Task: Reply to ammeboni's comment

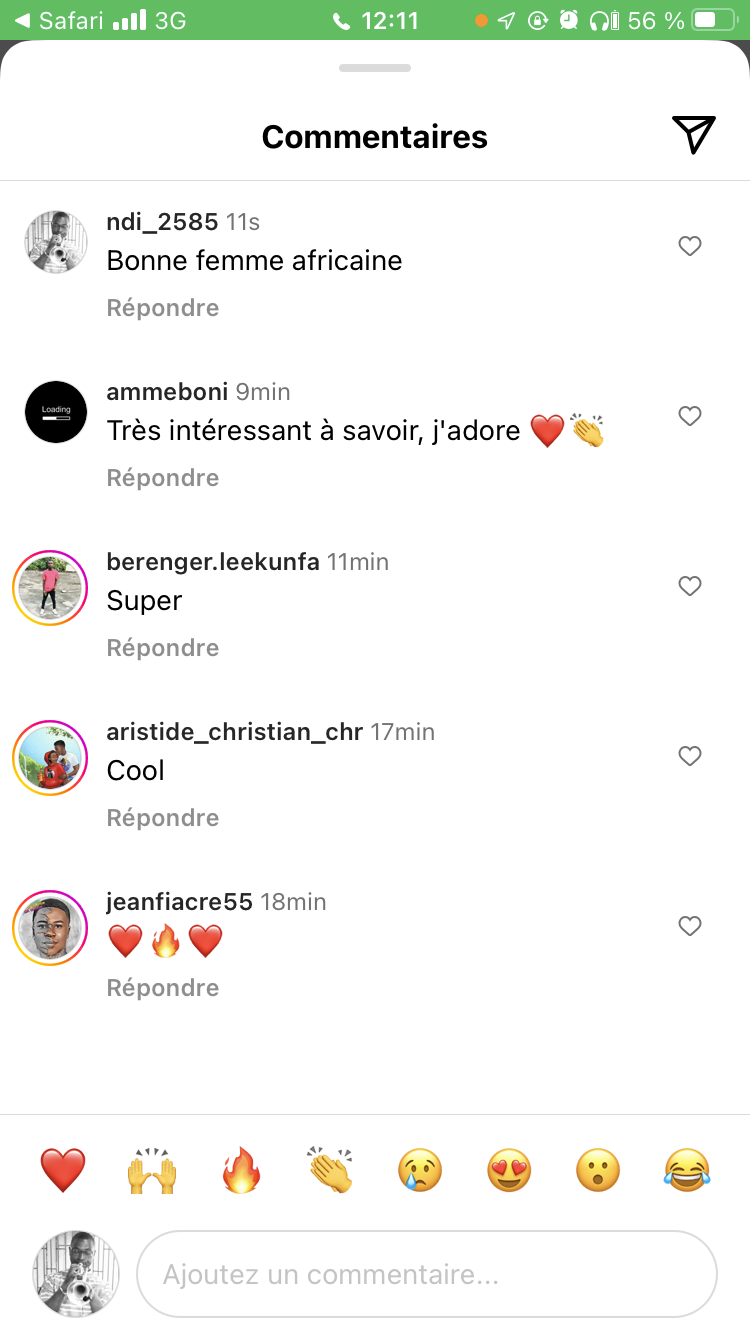Action: (163, 478)
